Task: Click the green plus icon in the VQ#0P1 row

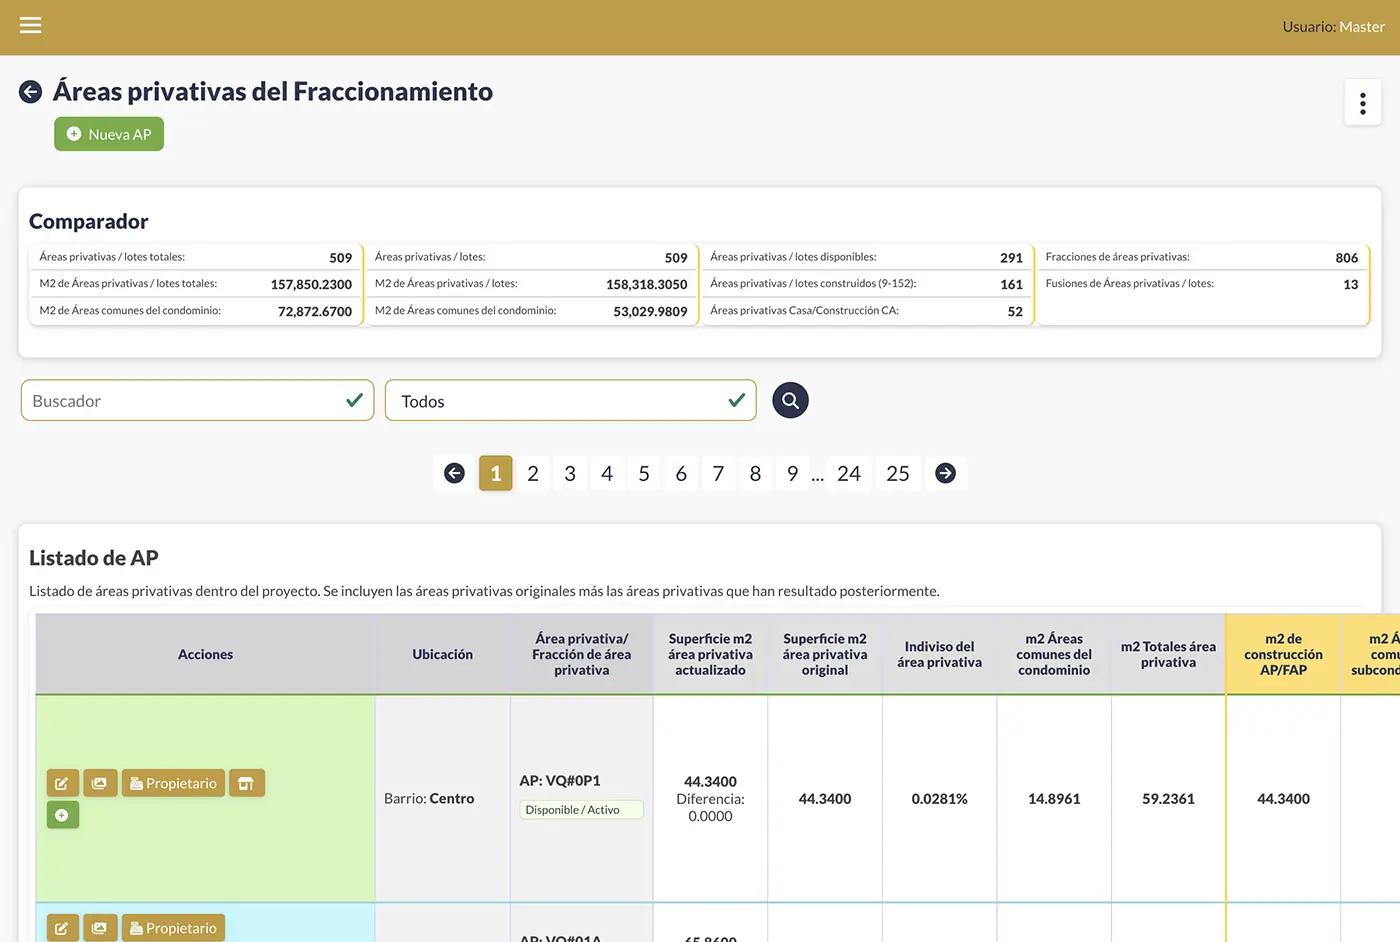Action: (x=62, y=815)
